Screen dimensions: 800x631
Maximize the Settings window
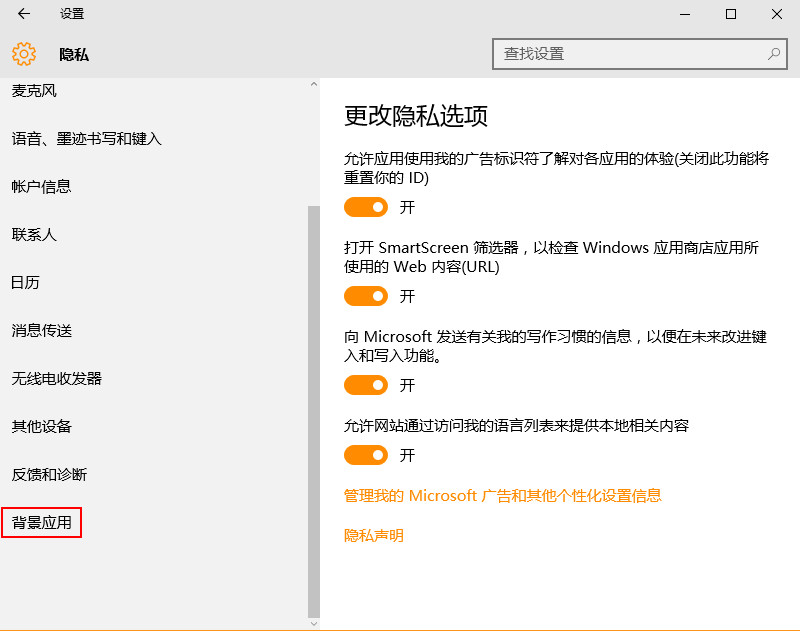coord(731,14)
